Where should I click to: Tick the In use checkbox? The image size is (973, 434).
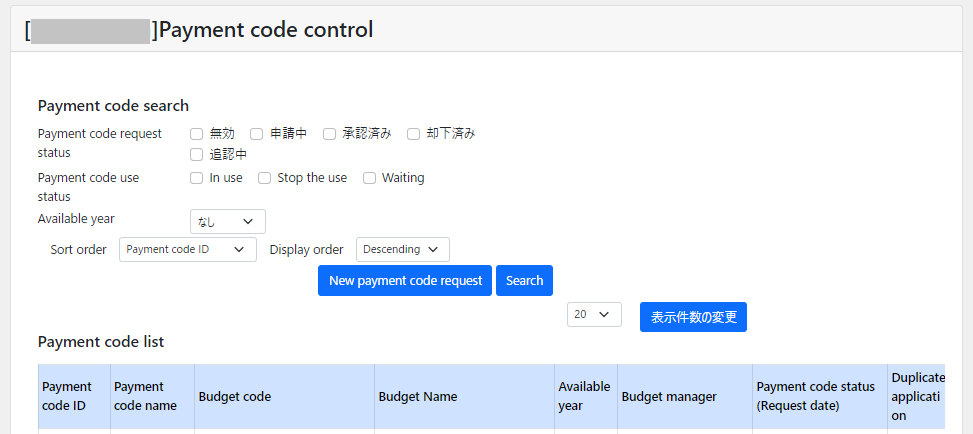coord(197,178)
